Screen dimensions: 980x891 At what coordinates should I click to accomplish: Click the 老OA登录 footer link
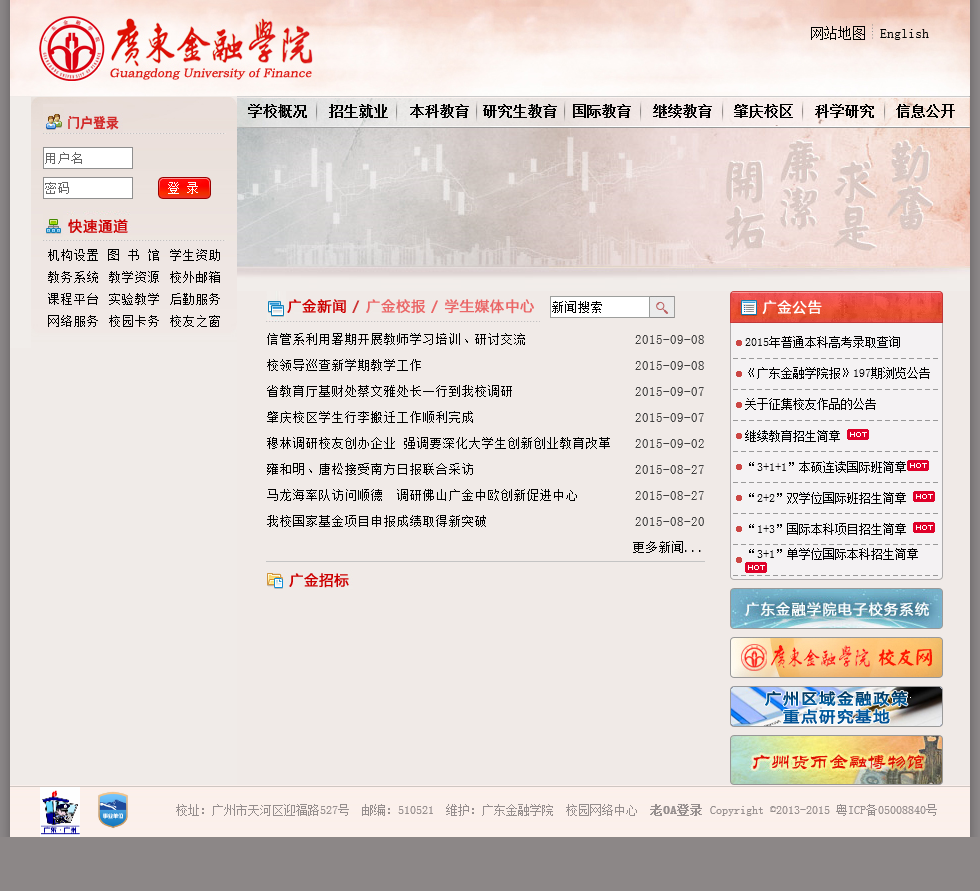(676, 810)
